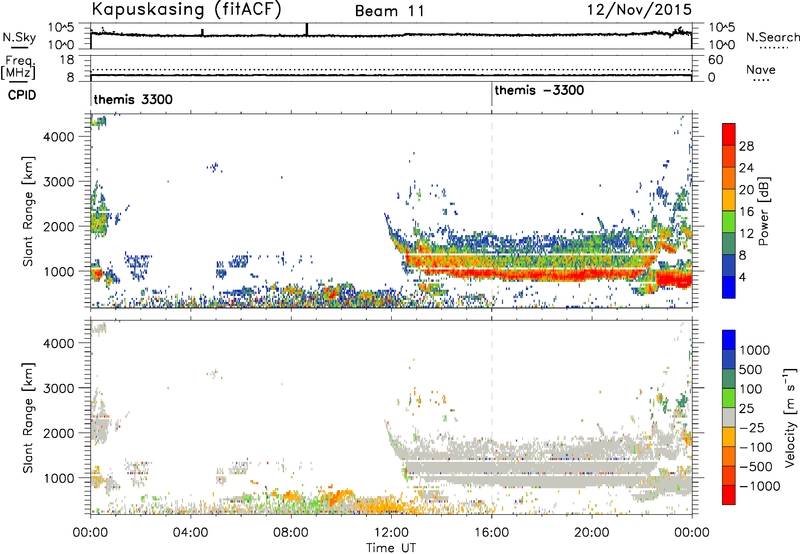Pick the blue top segment of Velocity colorbar
Image resolution: width=800 pixels, height=554 pixels.
click(x=729, y=340)
